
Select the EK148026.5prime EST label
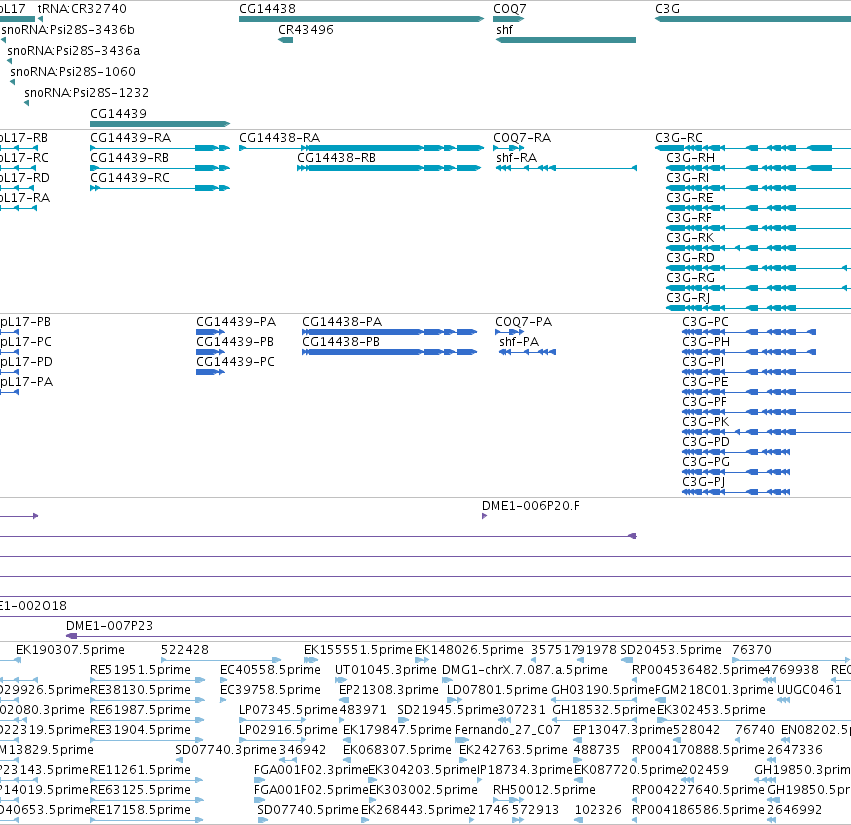[x=469, y=650]
